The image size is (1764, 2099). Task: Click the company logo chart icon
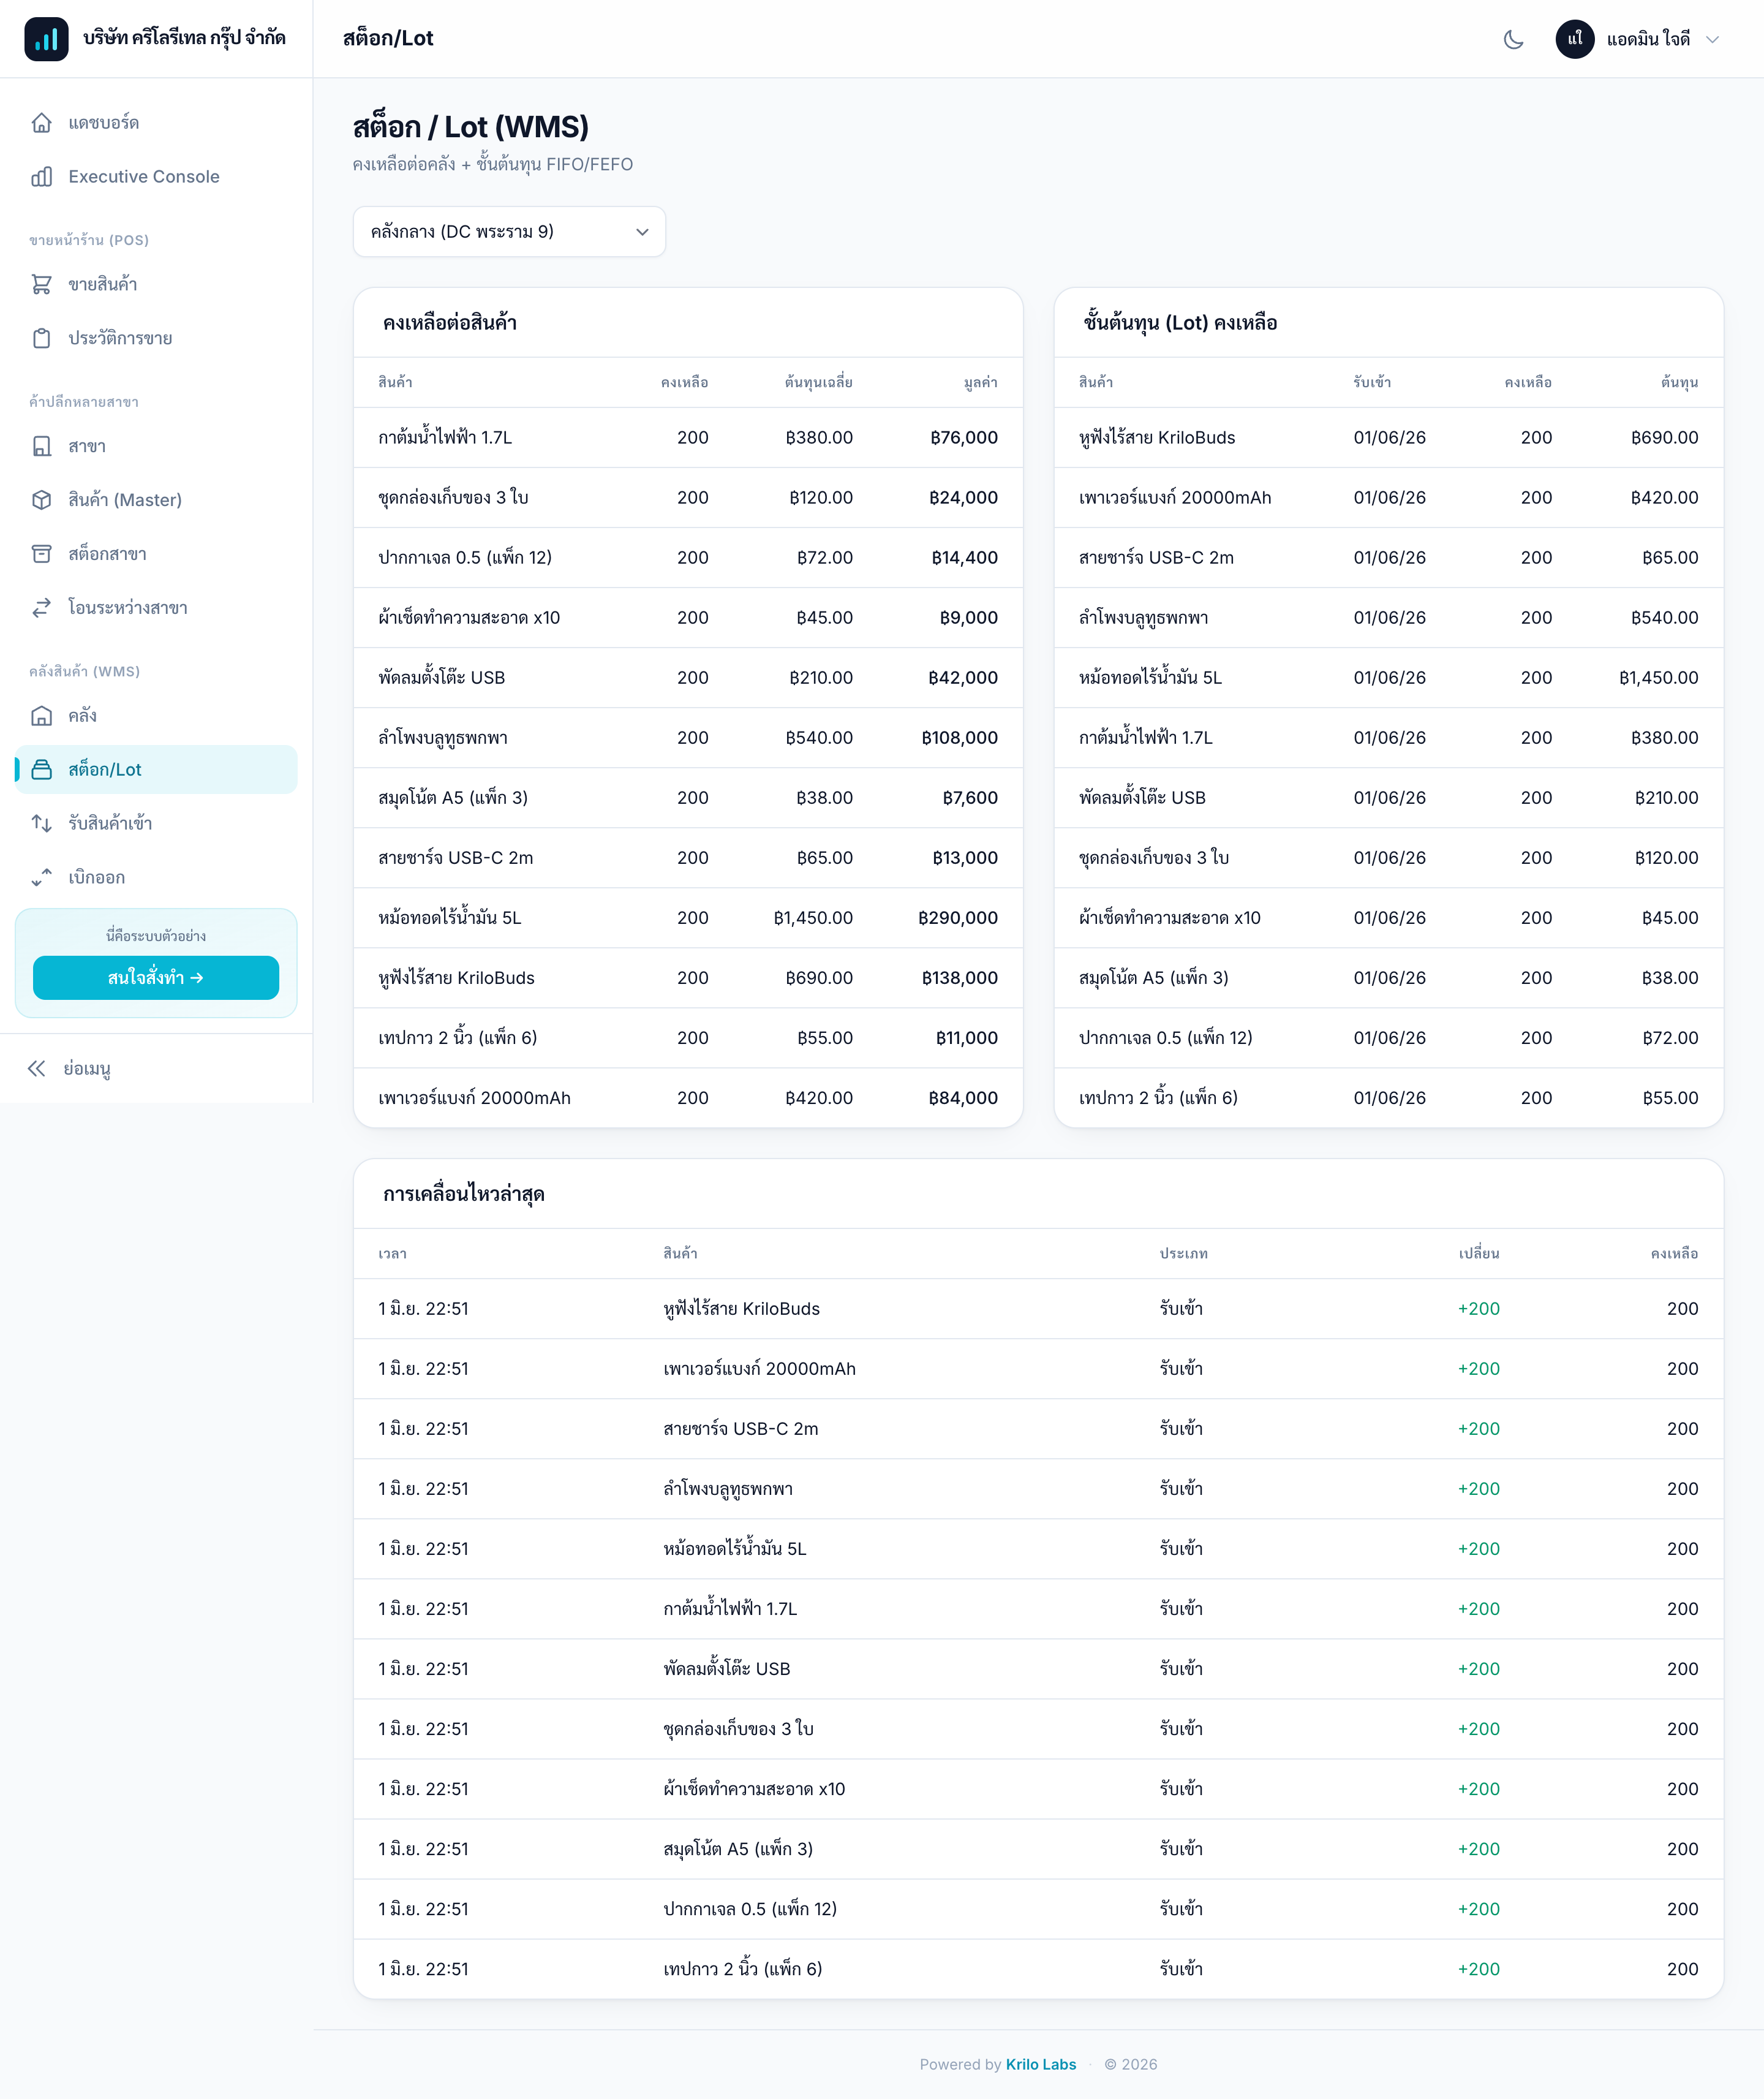pyautogui.click(x=46, y=39)
